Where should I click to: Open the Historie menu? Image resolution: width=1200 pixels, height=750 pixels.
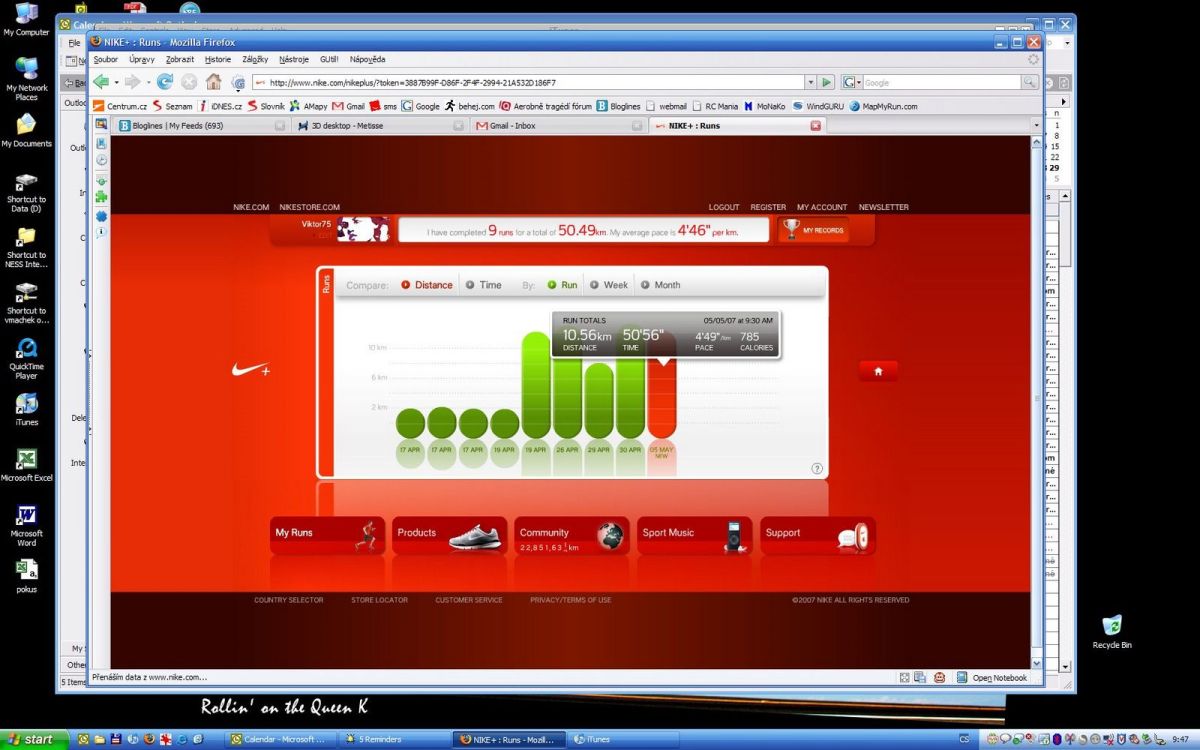pos(218,59)
